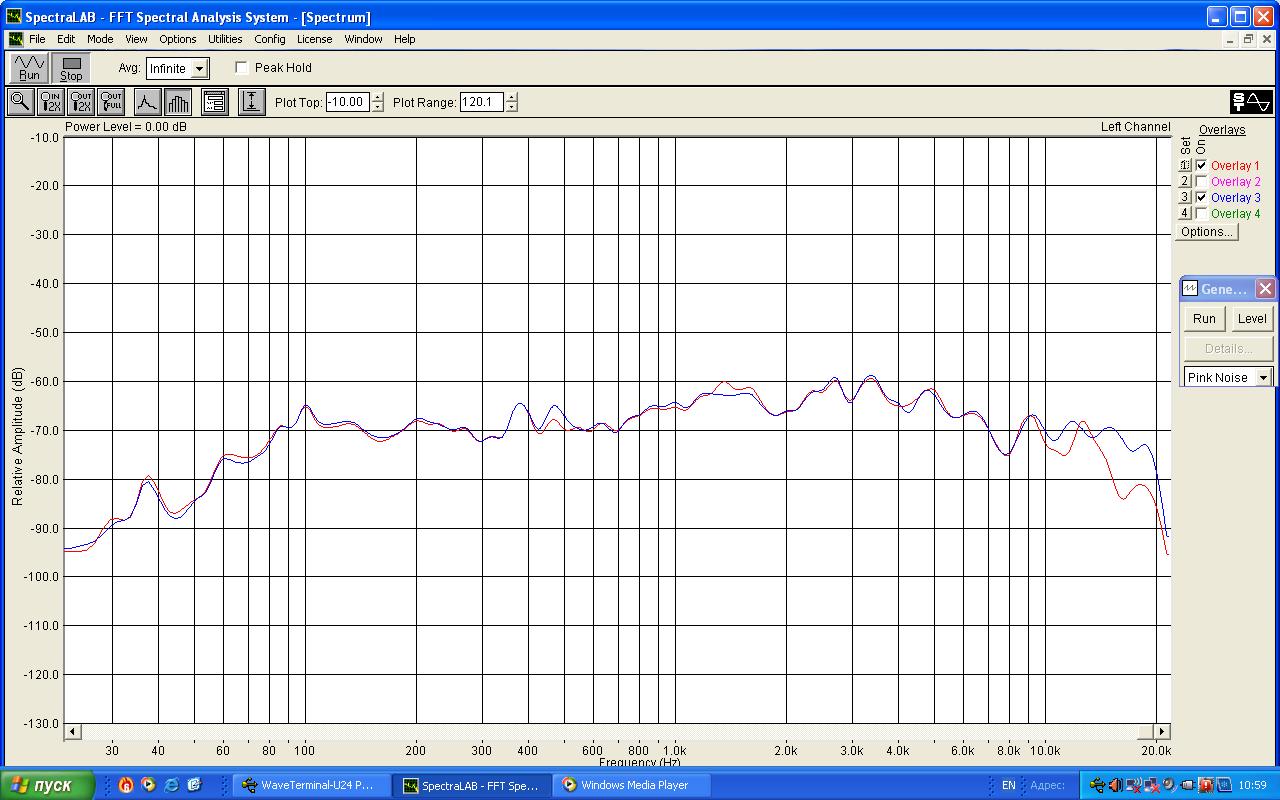
Task: Click the Windows Start button
Action: 48,785
